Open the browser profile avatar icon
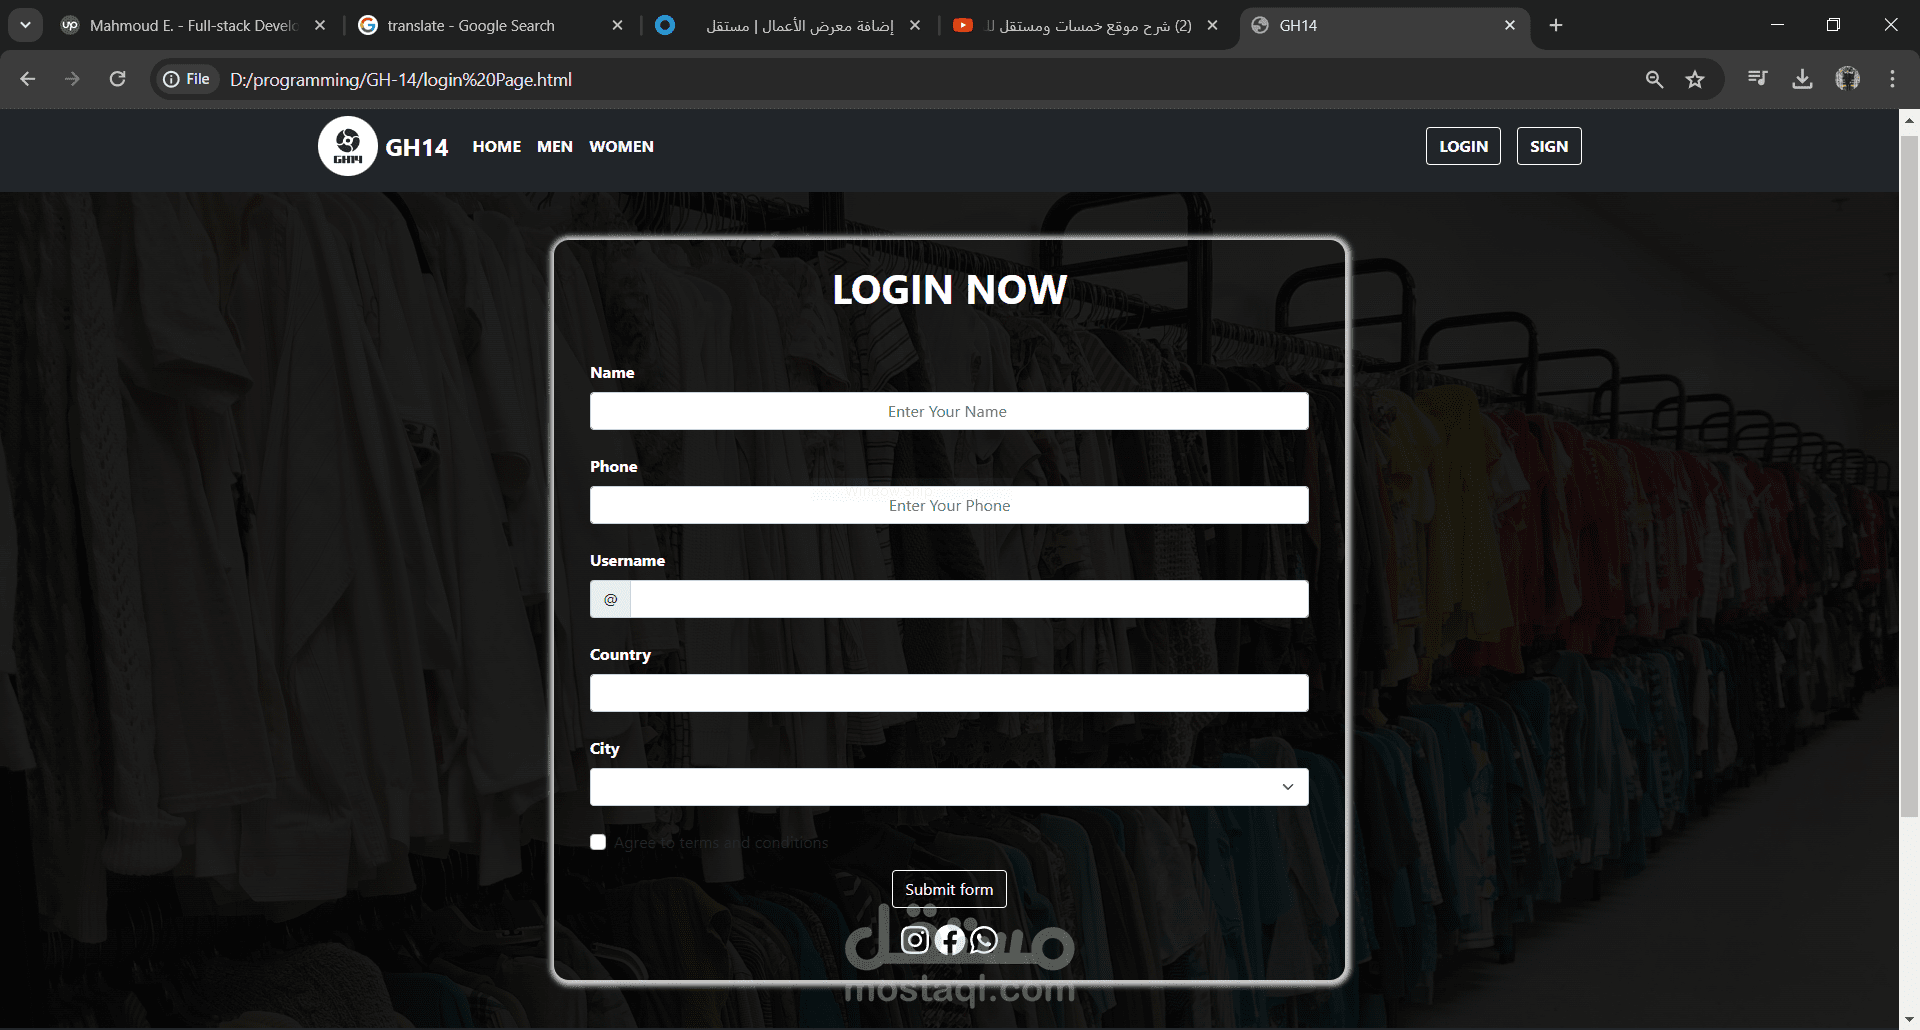The height and width of the screenshot is (1030, 1920). pyautogui.click(x=1847, y=79)
